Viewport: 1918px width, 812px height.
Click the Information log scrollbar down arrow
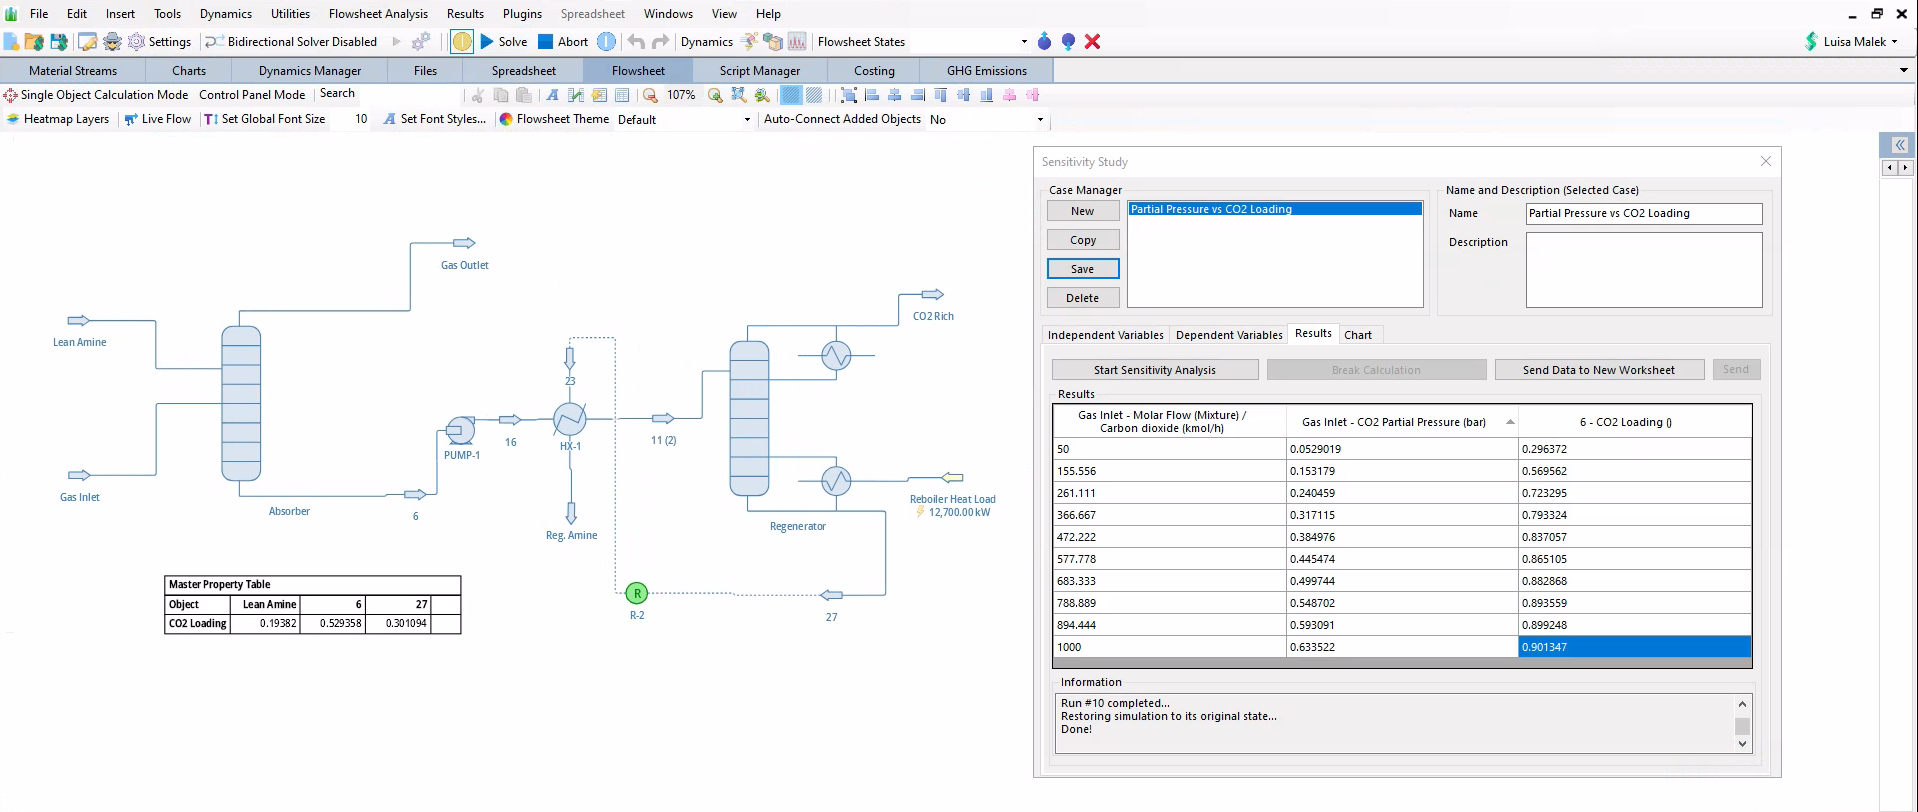1742,744
